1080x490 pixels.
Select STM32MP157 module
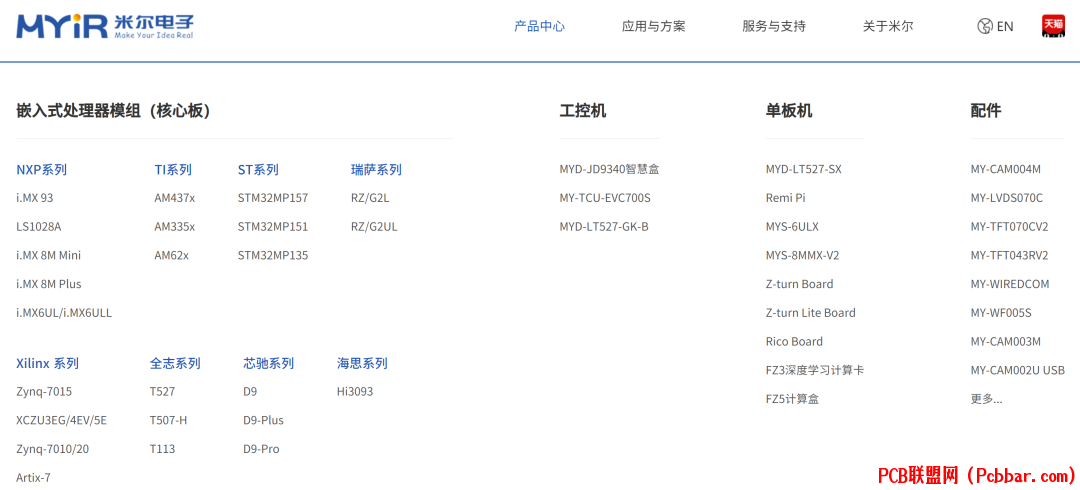(273, 198)
